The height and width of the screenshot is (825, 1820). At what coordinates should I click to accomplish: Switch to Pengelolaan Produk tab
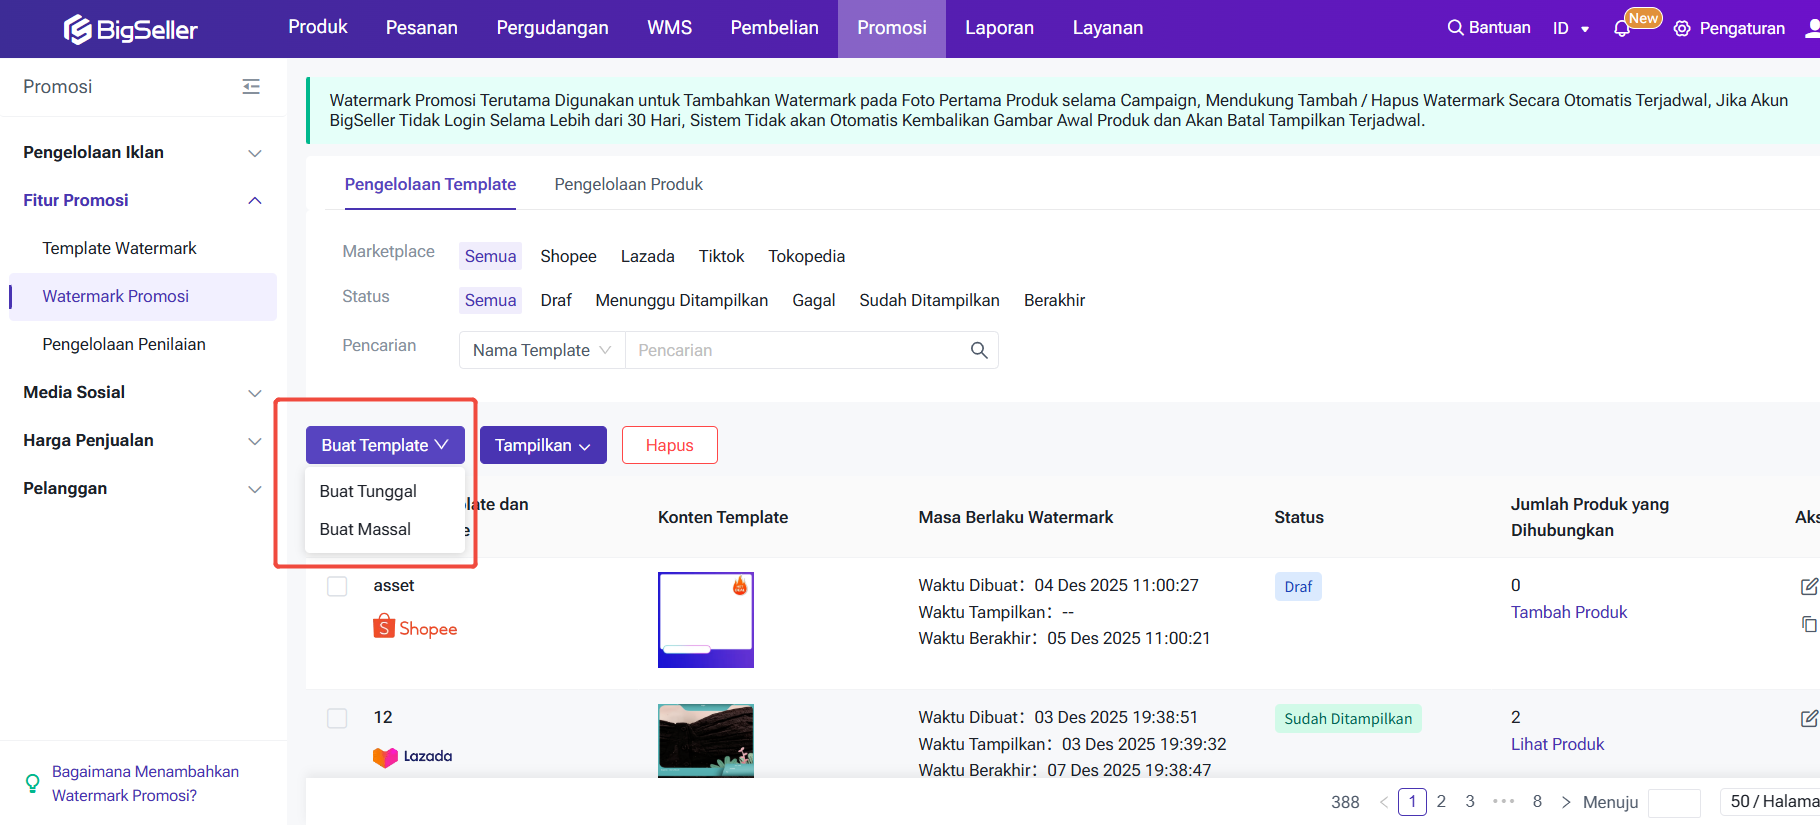pyautogui.click(x=628, y=184)
